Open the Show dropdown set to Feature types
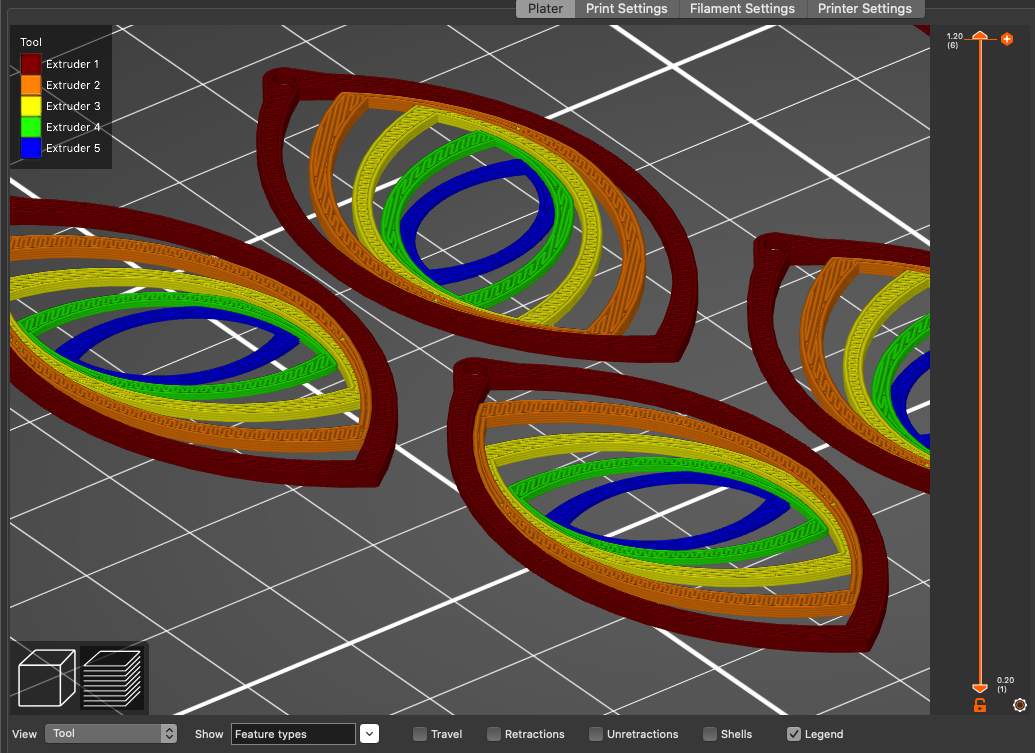Screen dimensions: 1035x753 tap(293, 733)
